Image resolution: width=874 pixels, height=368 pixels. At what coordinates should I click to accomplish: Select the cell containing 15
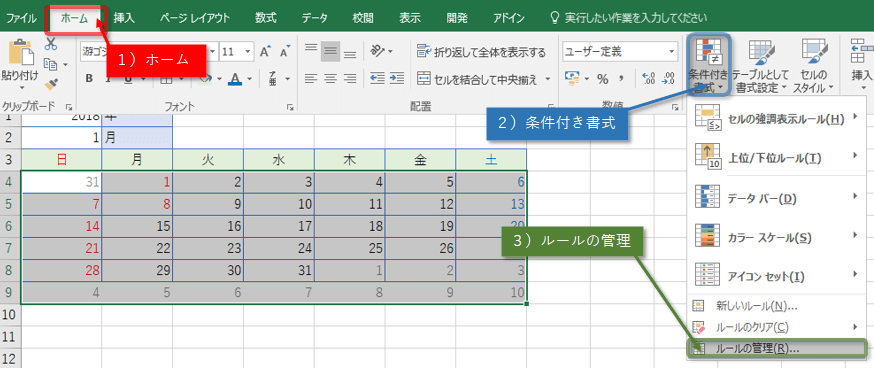(x=137, y=226)
